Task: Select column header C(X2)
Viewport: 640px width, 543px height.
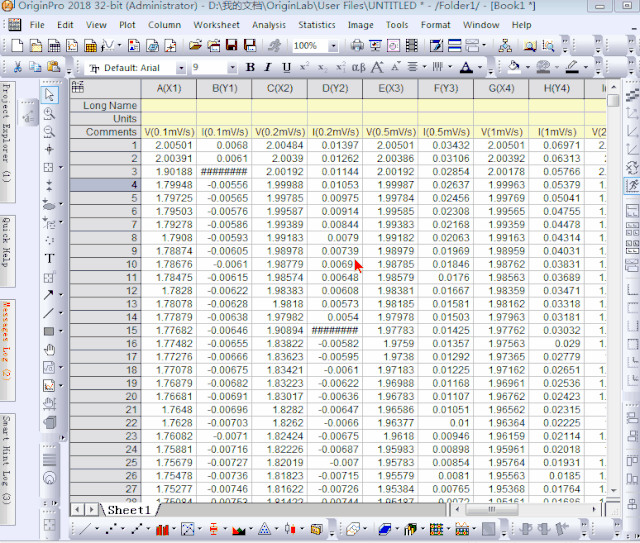Action: click(279, 89)
